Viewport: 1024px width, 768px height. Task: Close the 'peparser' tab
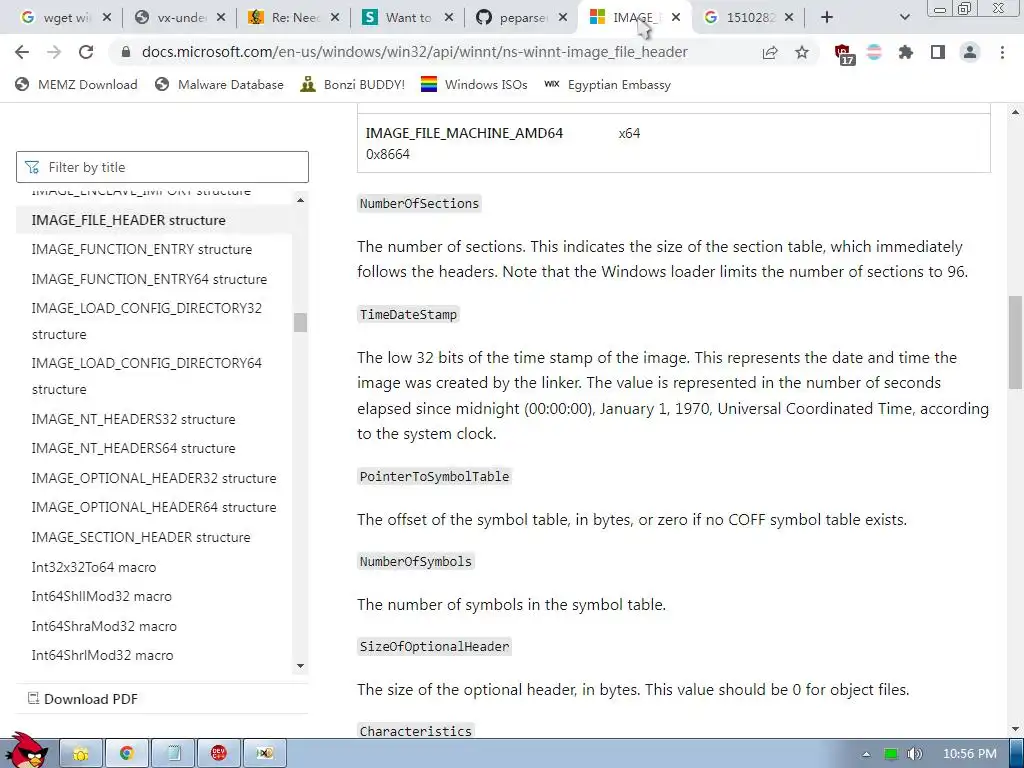[x=563, y=18]
